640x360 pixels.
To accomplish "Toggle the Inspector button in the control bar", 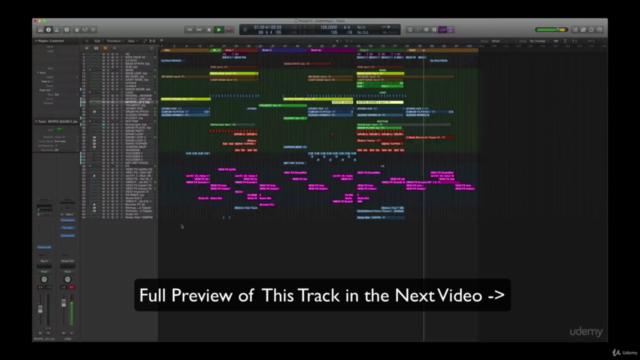I will [x=49, y=30].
